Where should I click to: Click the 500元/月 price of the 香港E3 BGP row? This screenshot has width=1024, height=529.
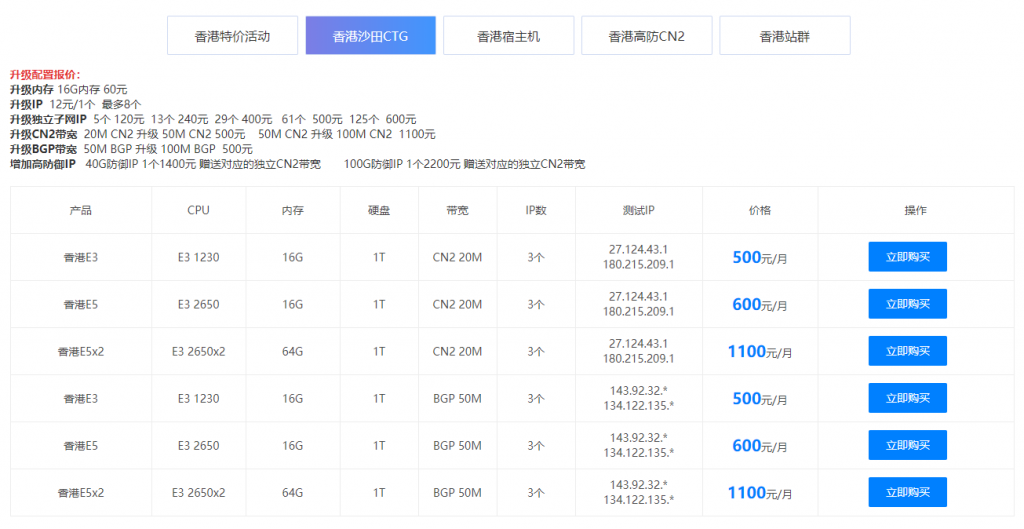tap(760, 398)
